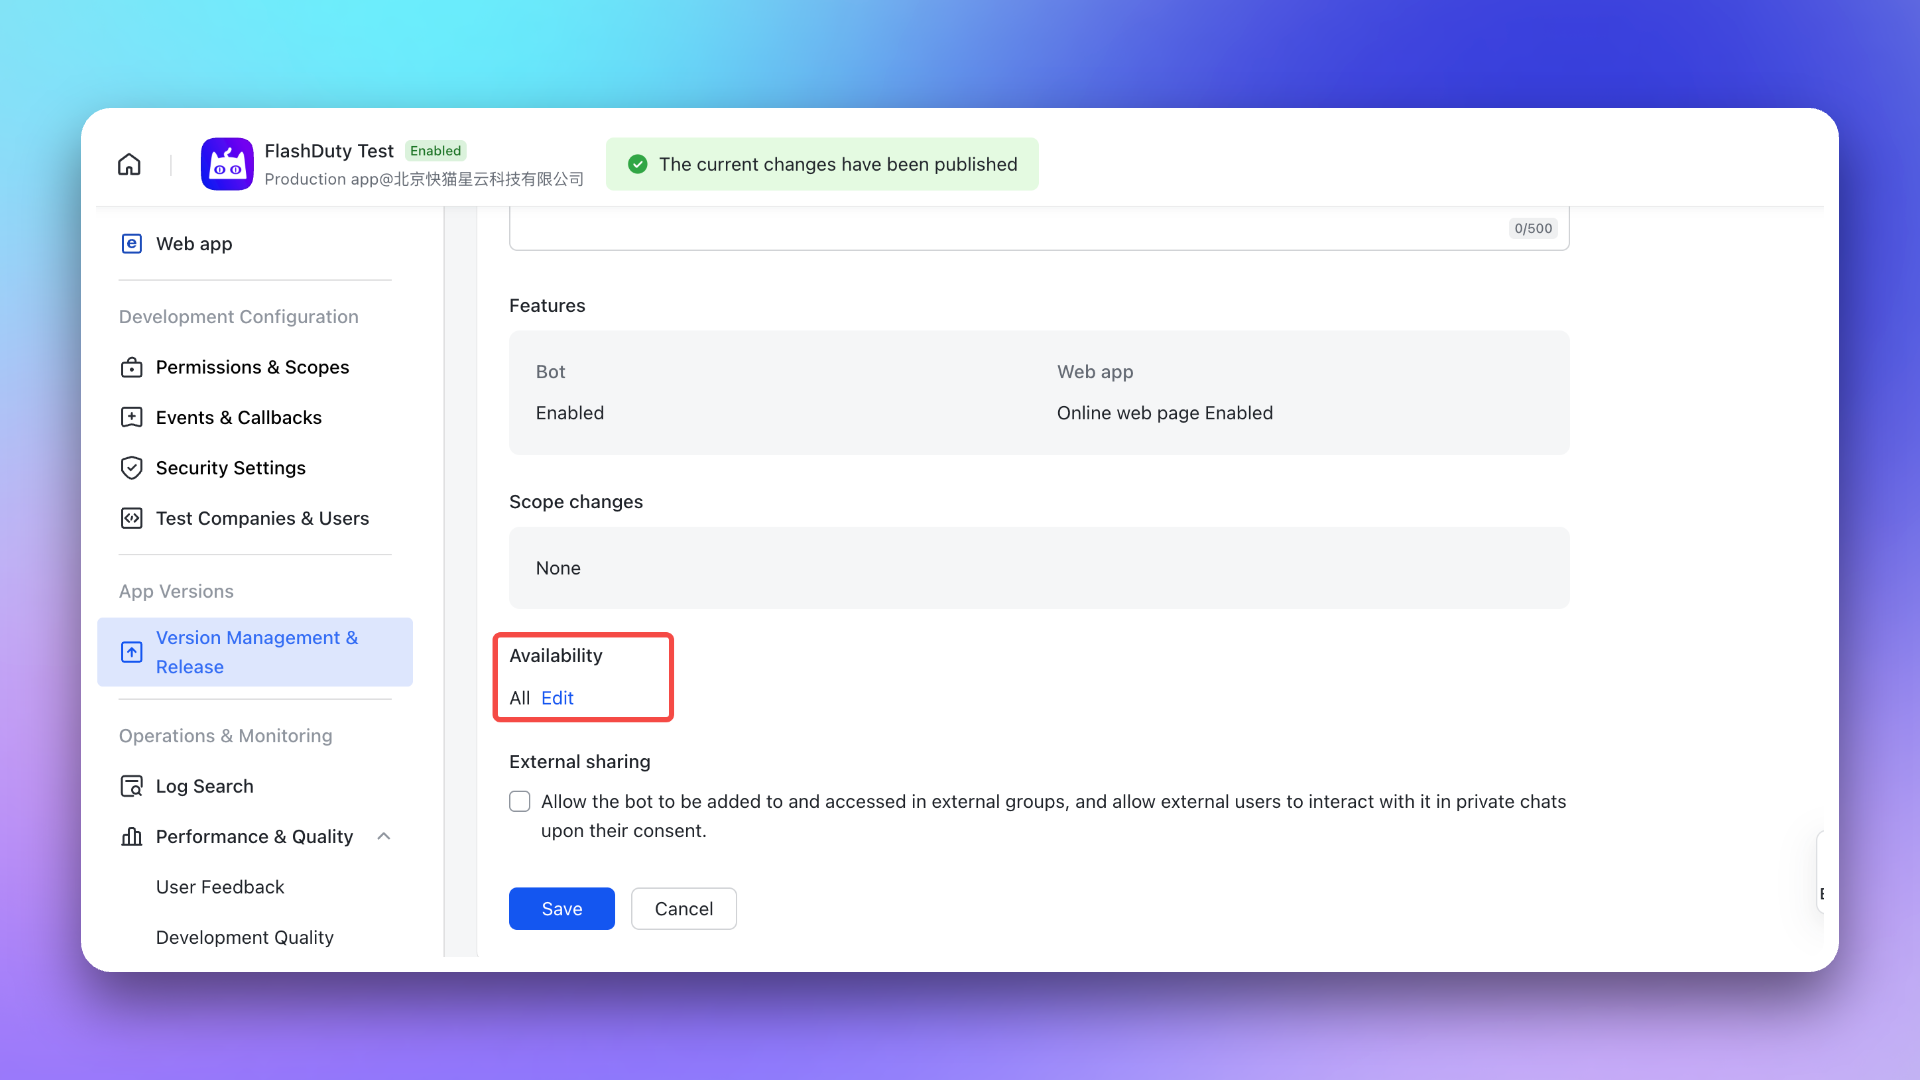Click the partially hidden right-edge floating tab

pos(1821,872)
